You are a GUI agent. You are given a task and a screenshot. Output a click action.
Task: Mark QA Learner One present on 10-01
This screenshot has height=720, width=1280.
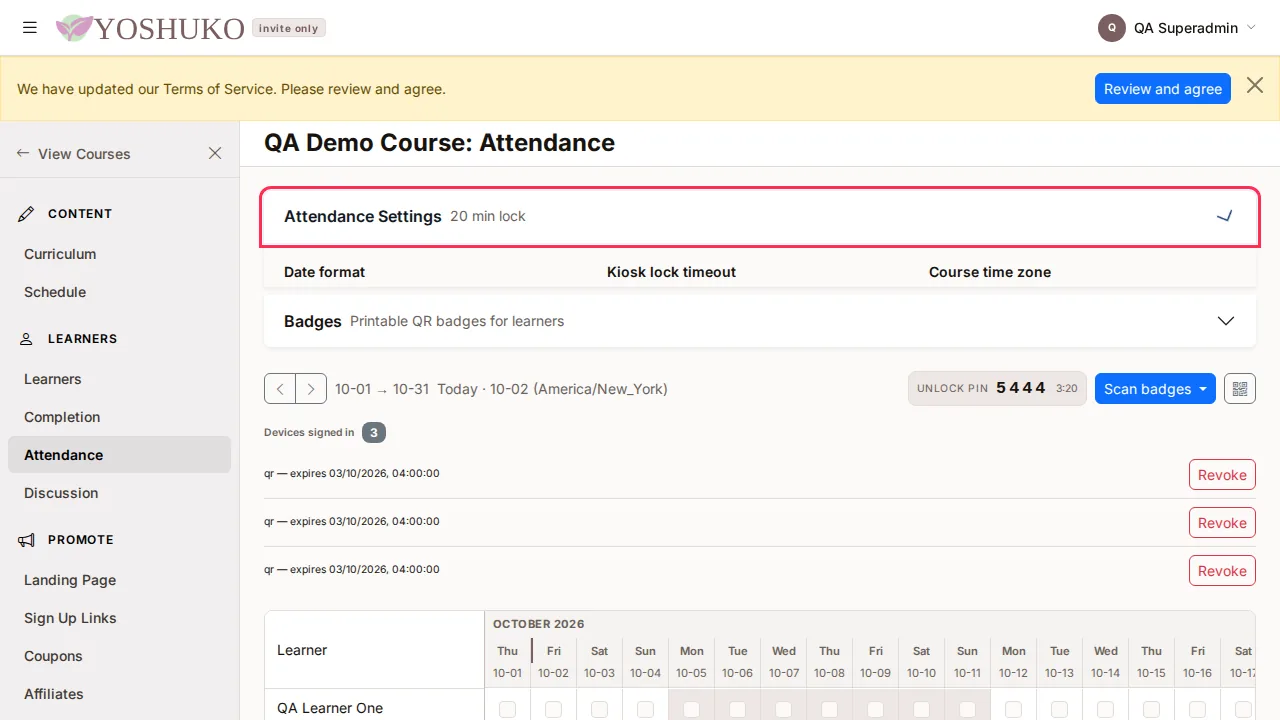point(508,709)
